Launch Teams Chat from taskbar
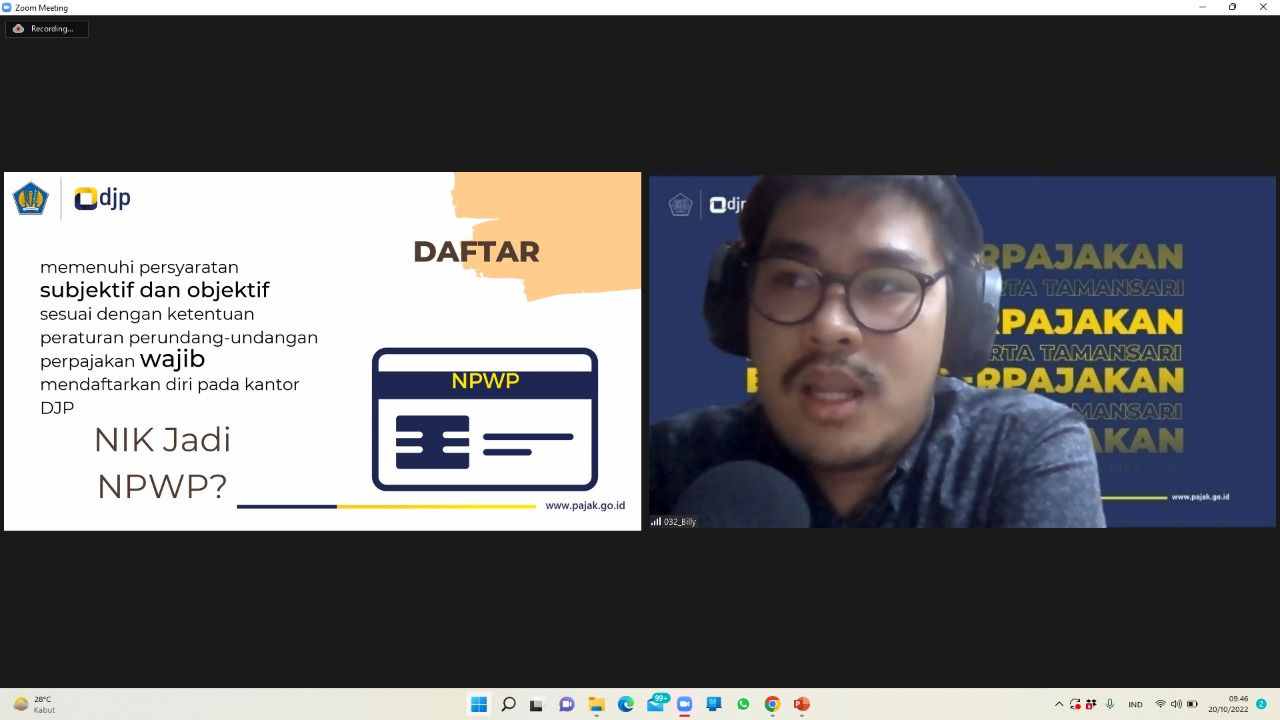Image resolution: width=1280 pixels, height=720 pixels. (x=567, y=704)
